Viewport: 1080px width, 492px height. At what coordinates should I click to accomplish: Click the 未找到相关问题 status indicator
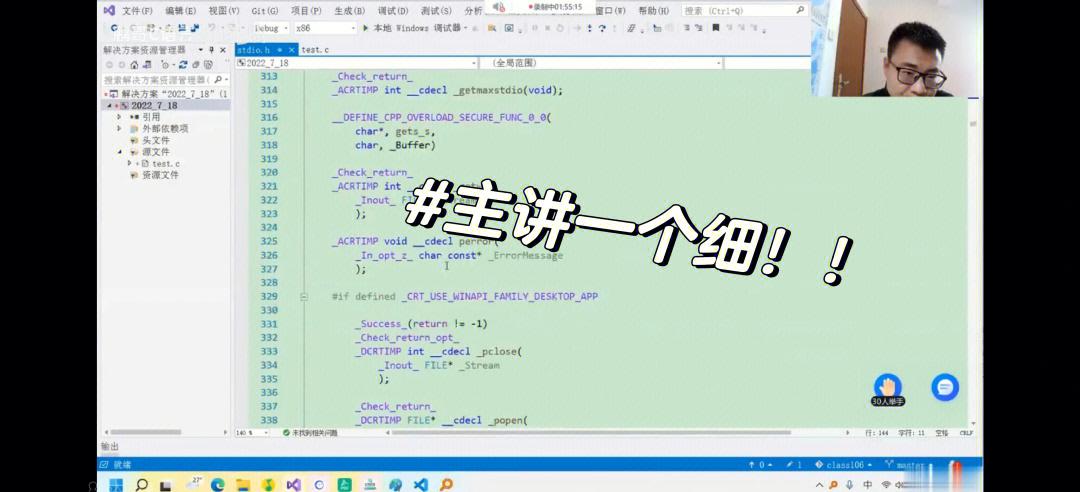310,433
